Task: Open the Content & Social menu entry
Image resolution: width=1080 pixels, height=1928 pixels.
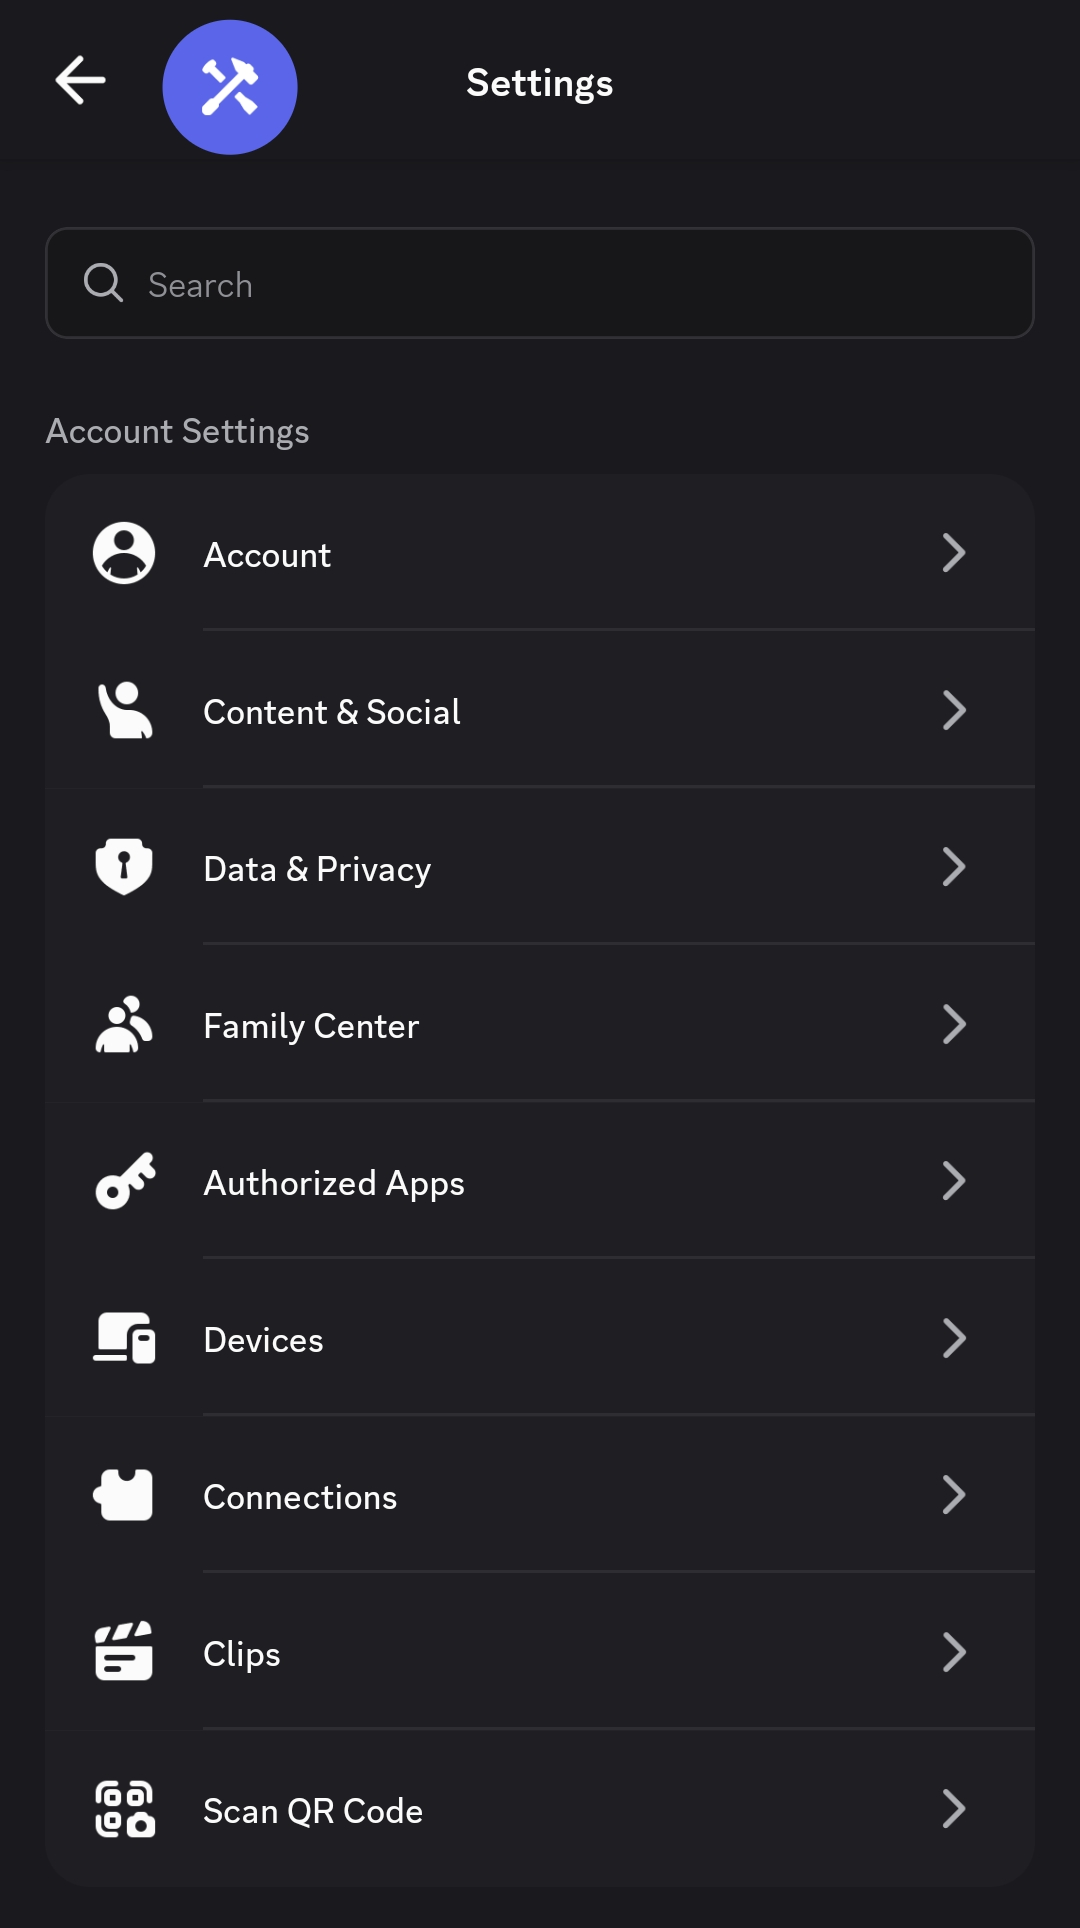Action: (x=540, y=710)
